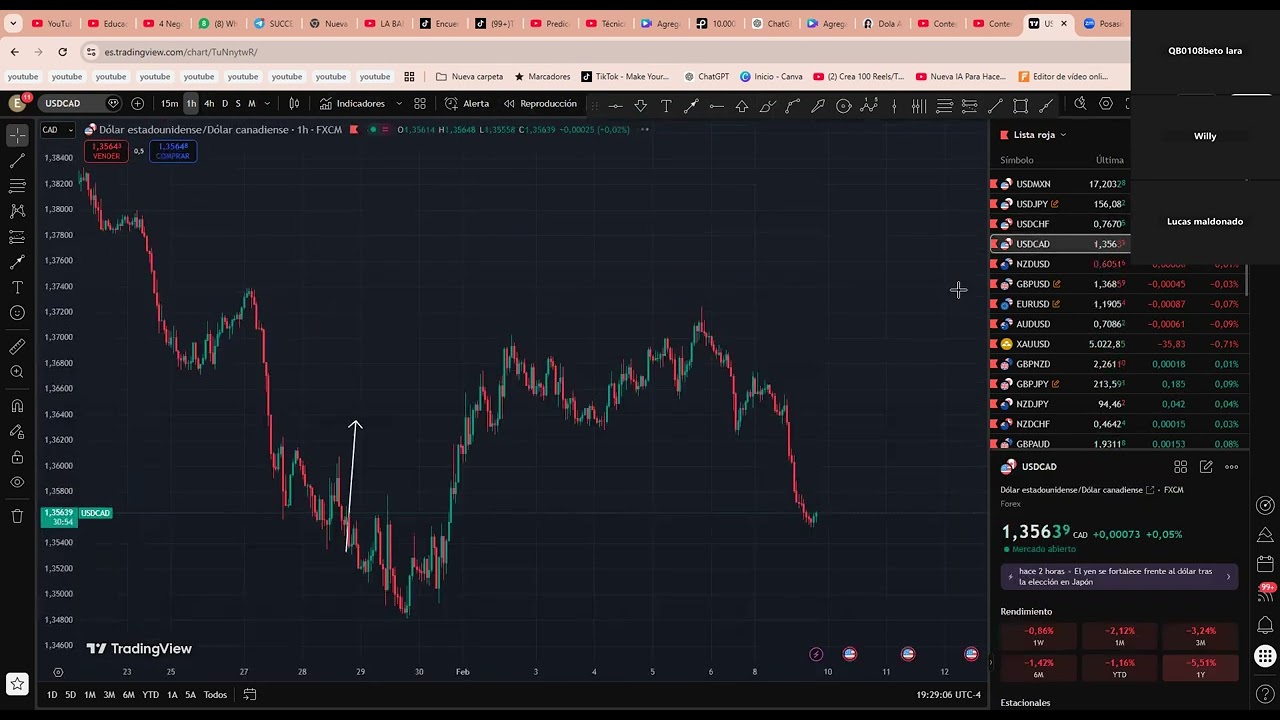Select USDJPY in the watchlist
The image size is (1280, 720).
coord(1060,204)
